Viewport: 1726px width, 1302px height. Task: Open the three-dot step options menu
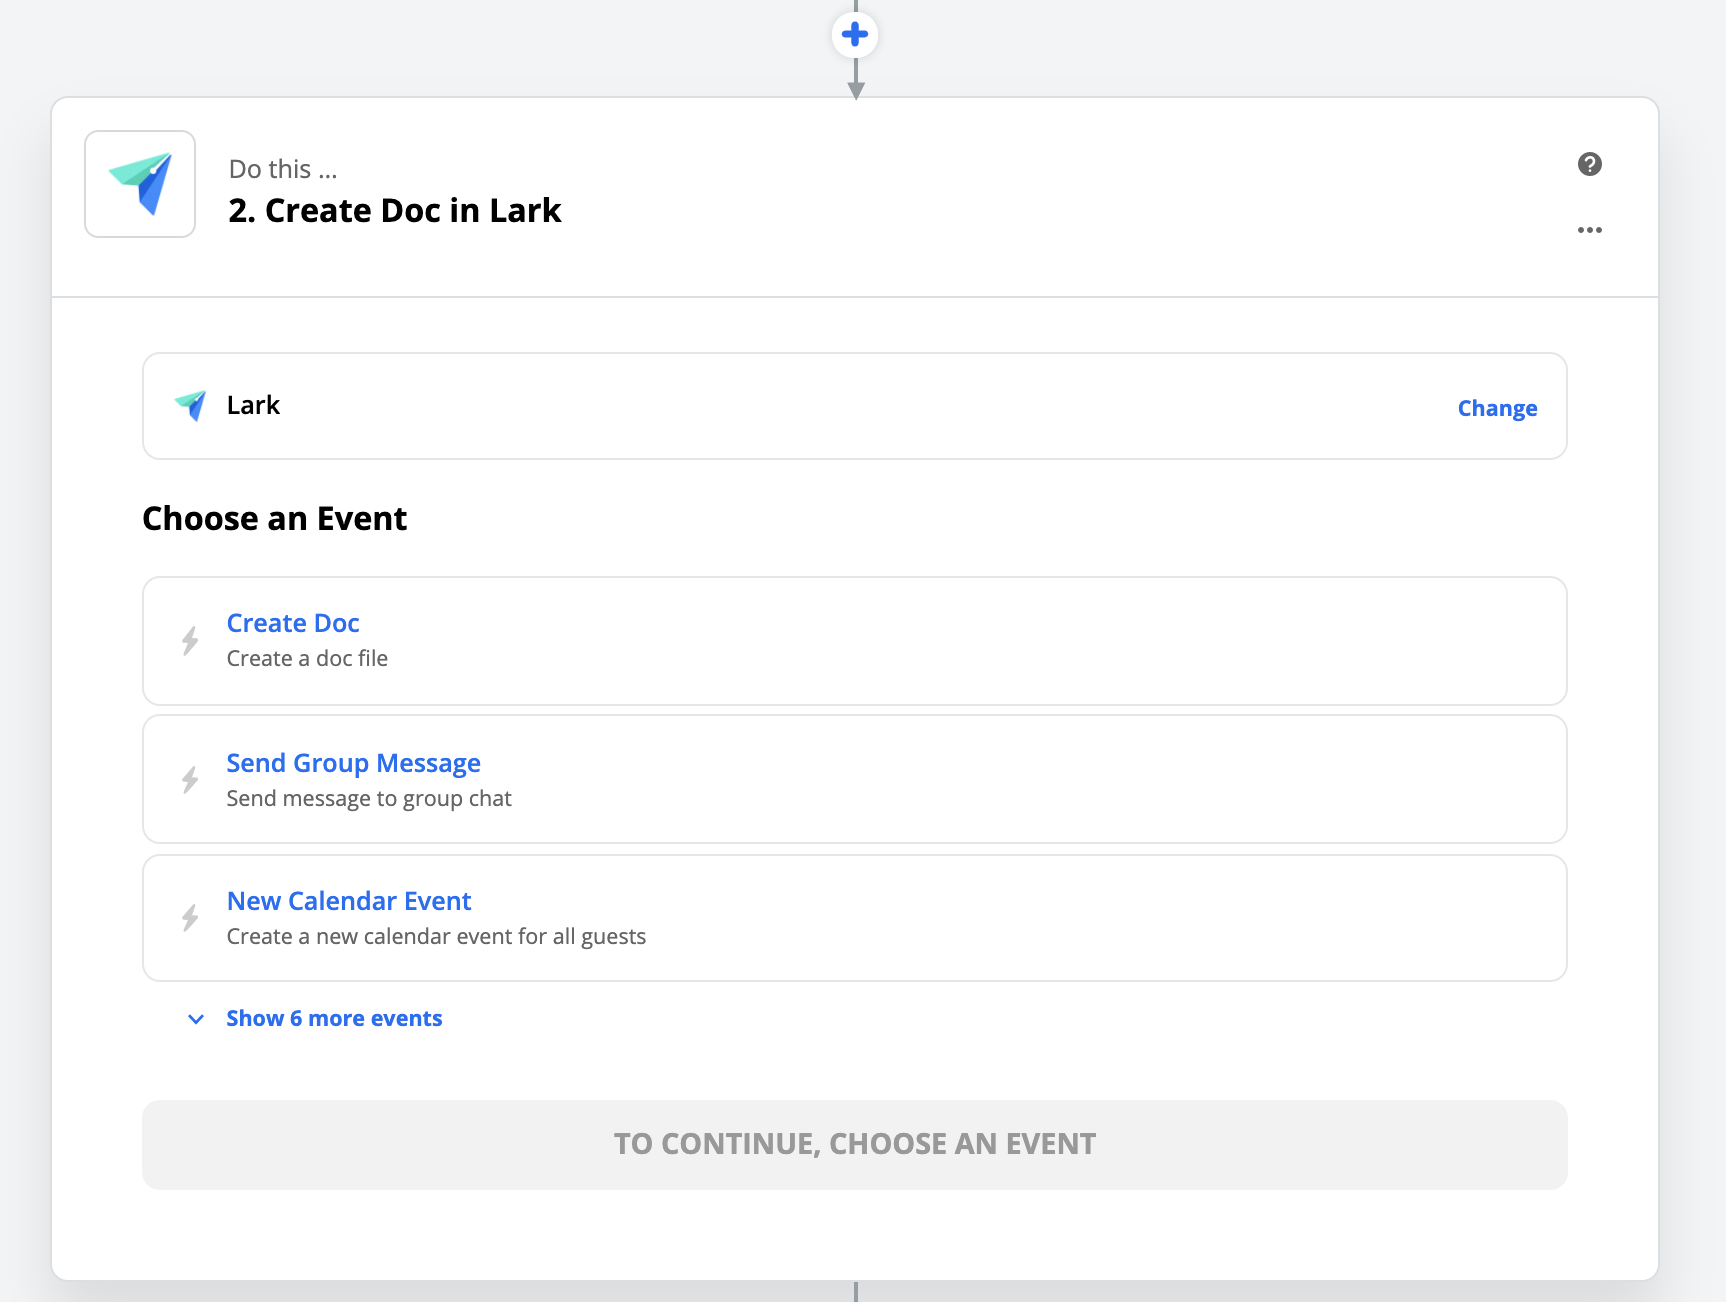click(1589, 230)
